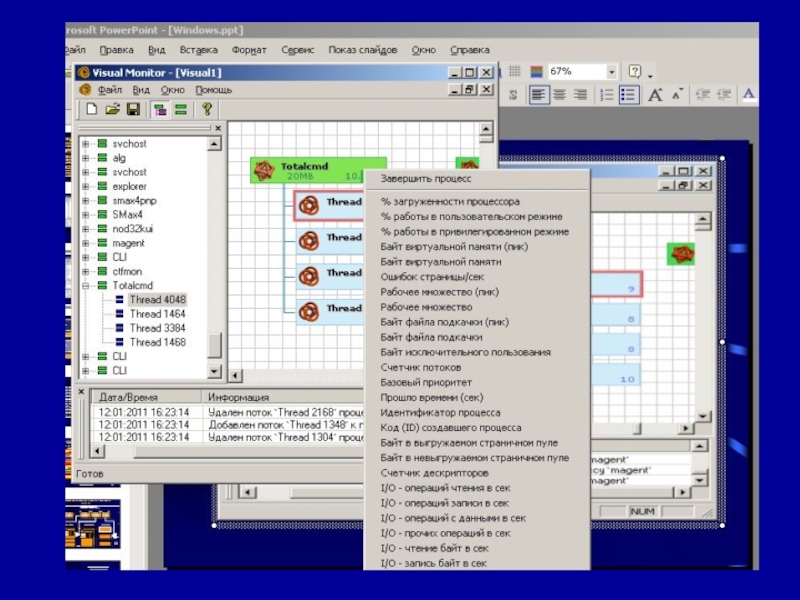Open Показ слайдов menu in PowerPoint
The height and width of the screenshot is (600, 800).
point(363,50)
